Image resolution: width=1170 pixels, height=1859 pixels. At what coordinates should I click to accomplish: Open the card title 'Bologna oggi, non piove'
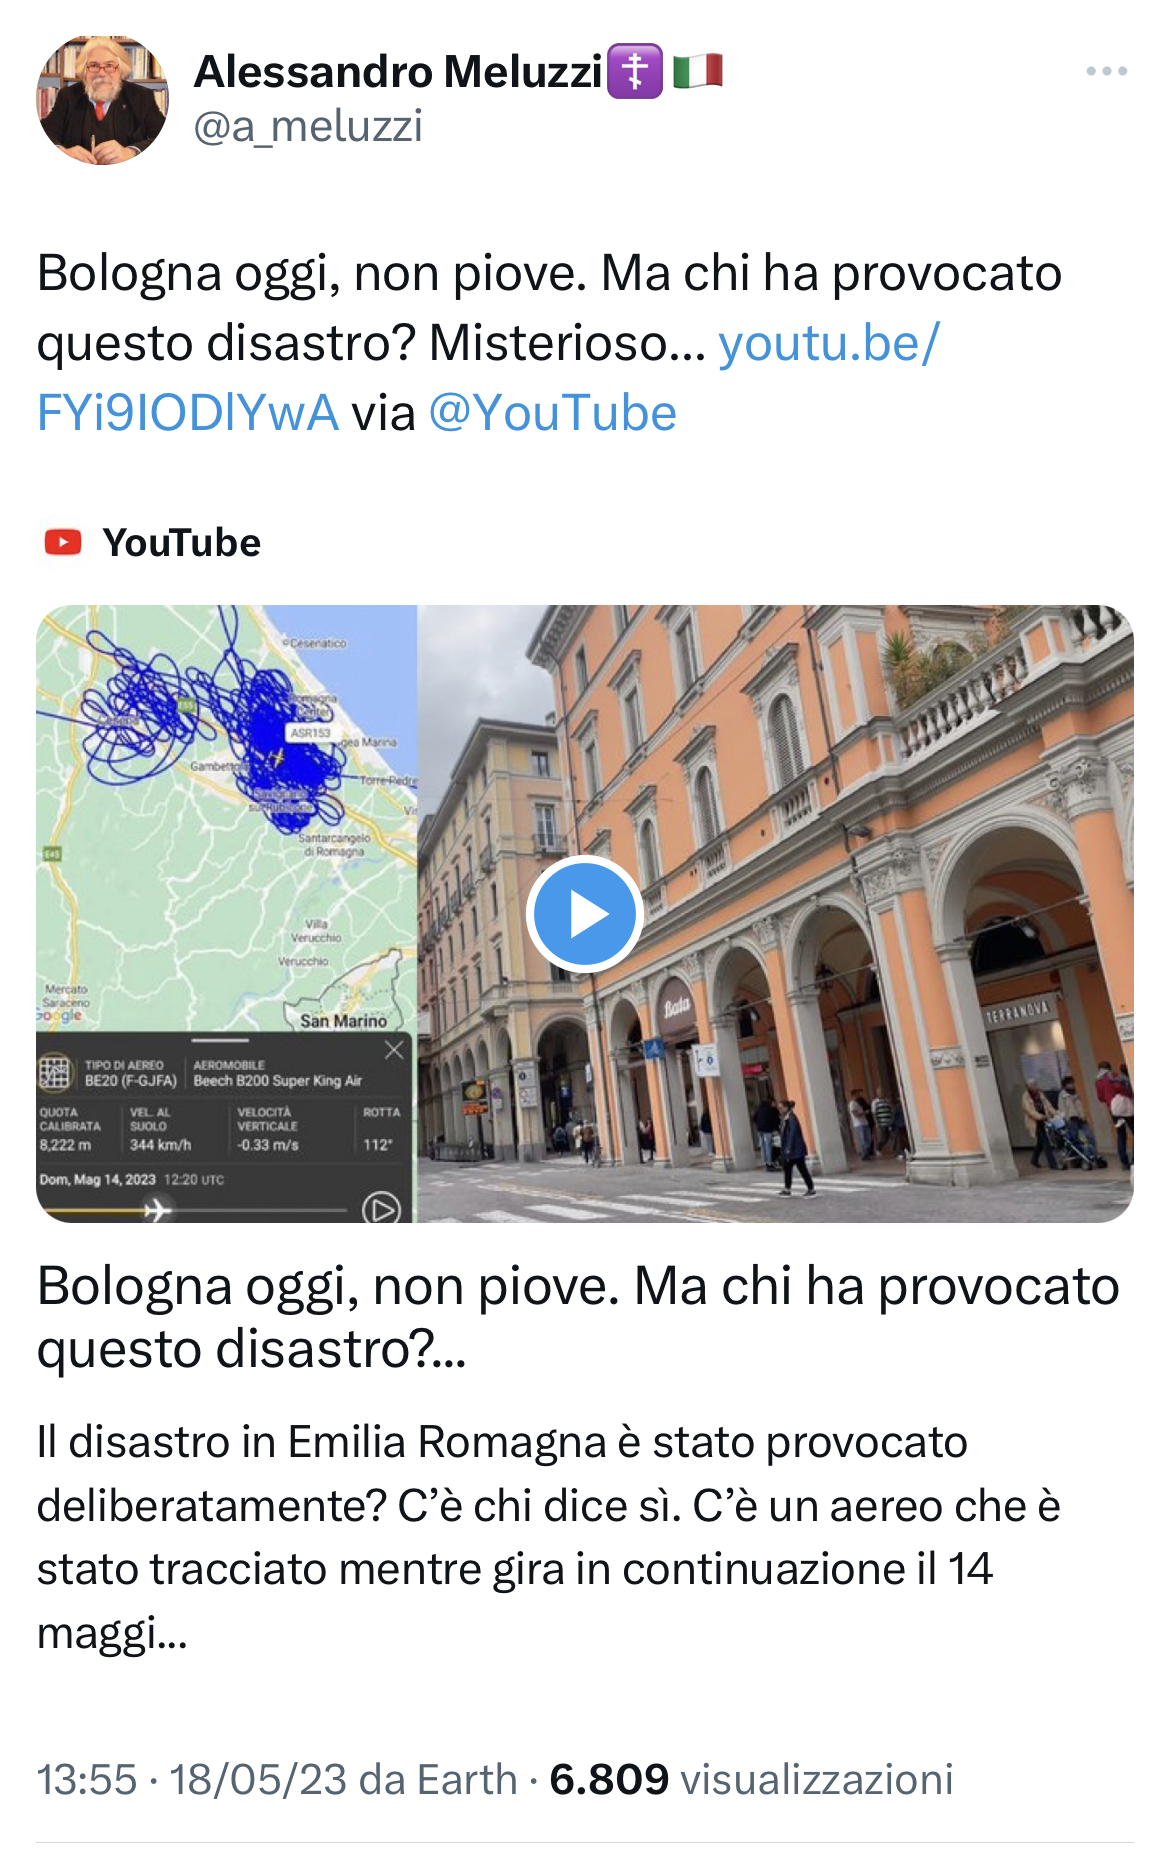point(578,1317)
